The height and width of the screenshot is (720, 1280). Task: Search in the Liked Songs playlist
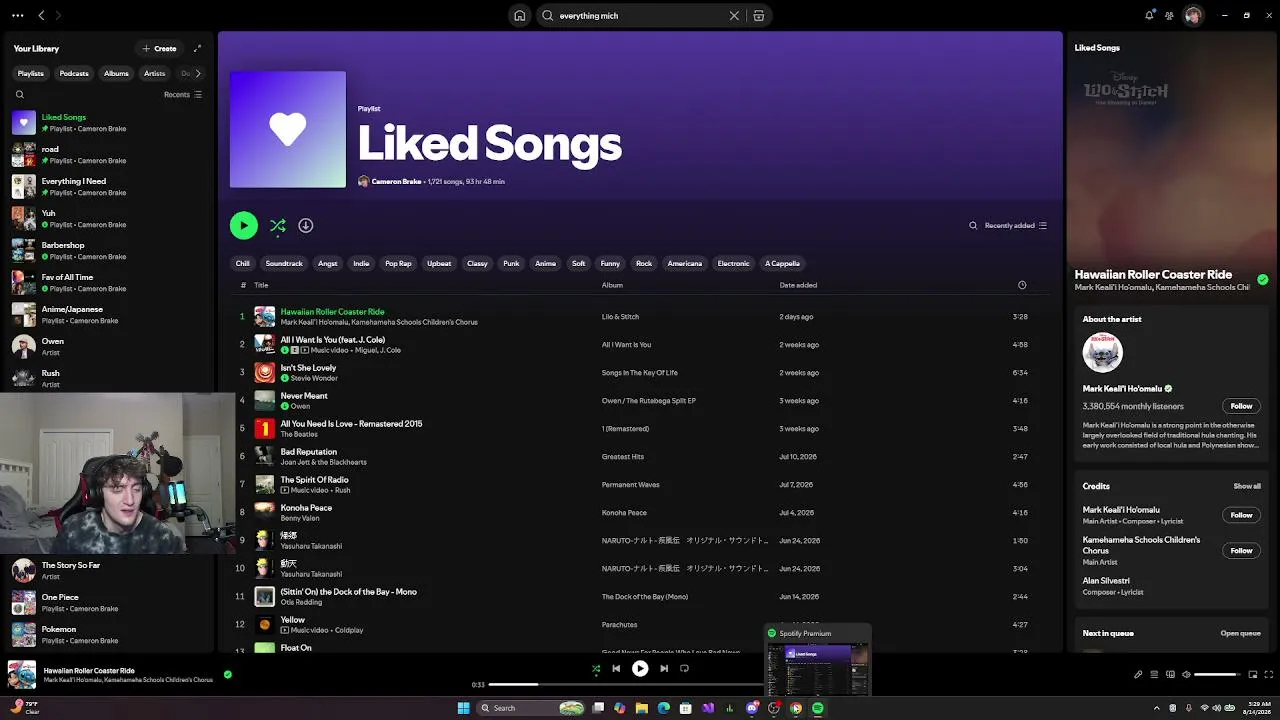click(x=973, y=226)
